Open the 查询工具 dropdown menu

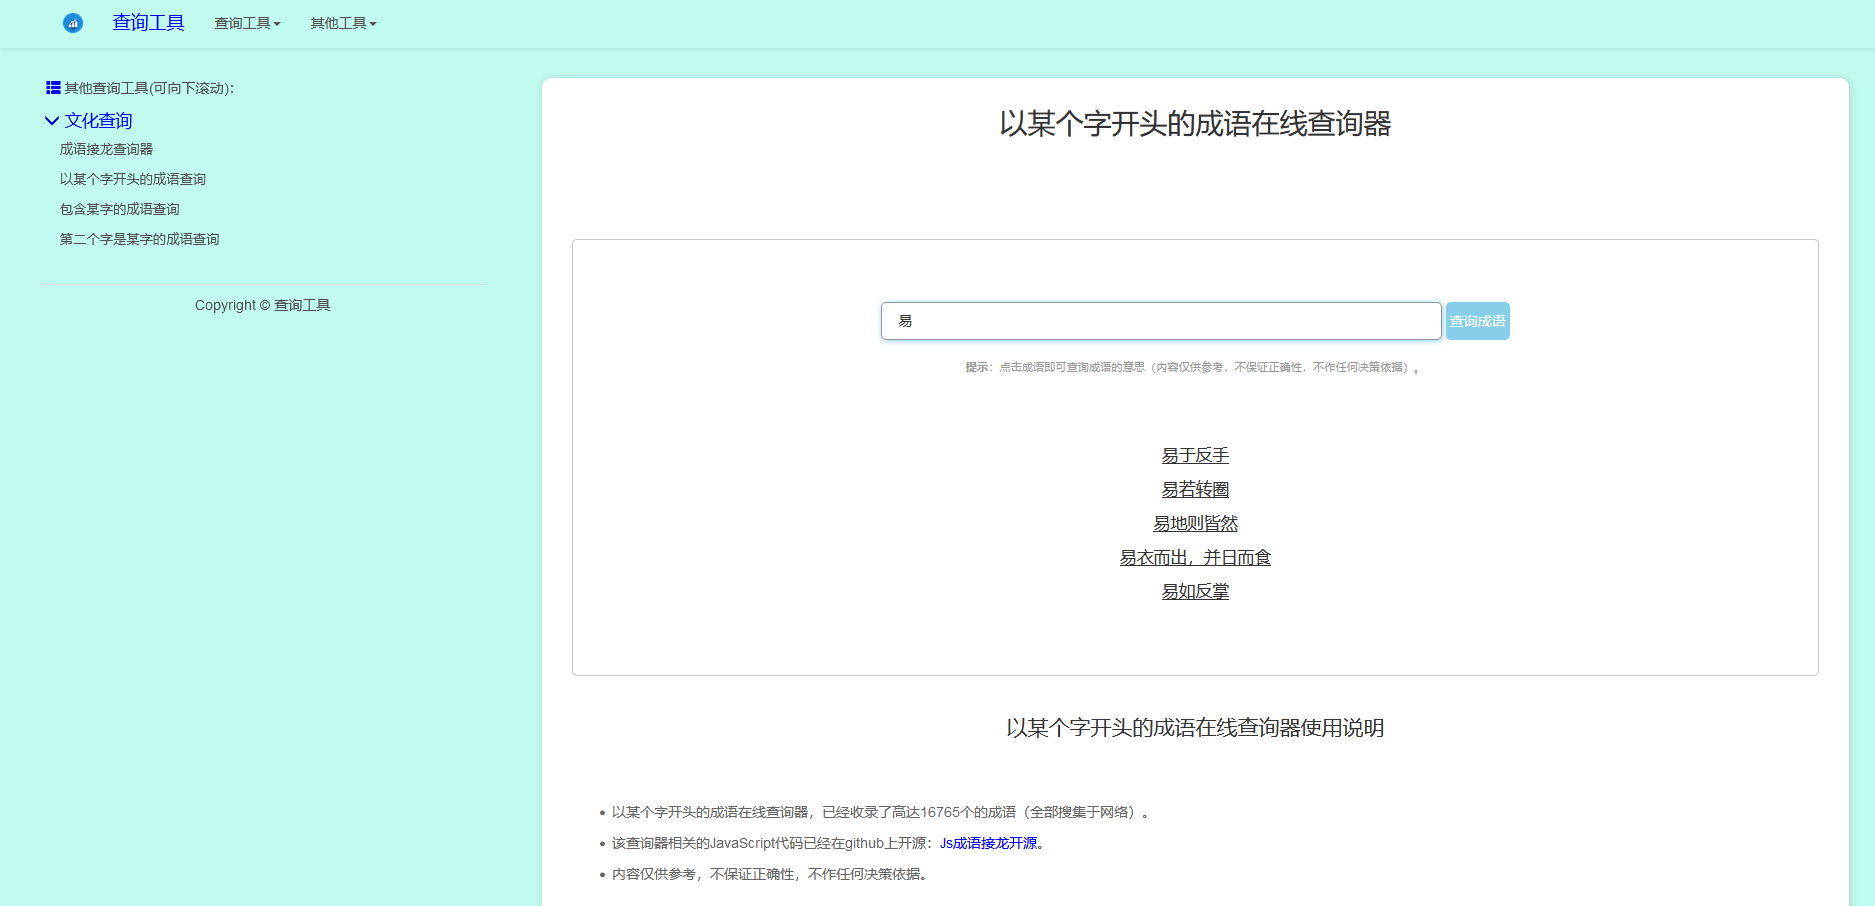[247, 23]
